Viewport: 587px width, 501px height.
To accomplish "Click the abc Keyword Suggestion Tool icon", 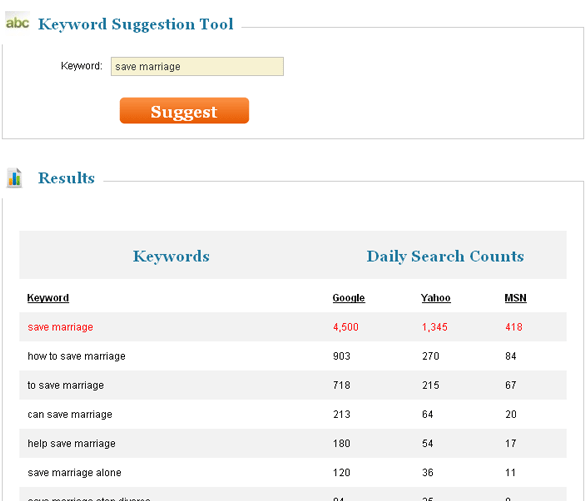I will tap(17, 23).
